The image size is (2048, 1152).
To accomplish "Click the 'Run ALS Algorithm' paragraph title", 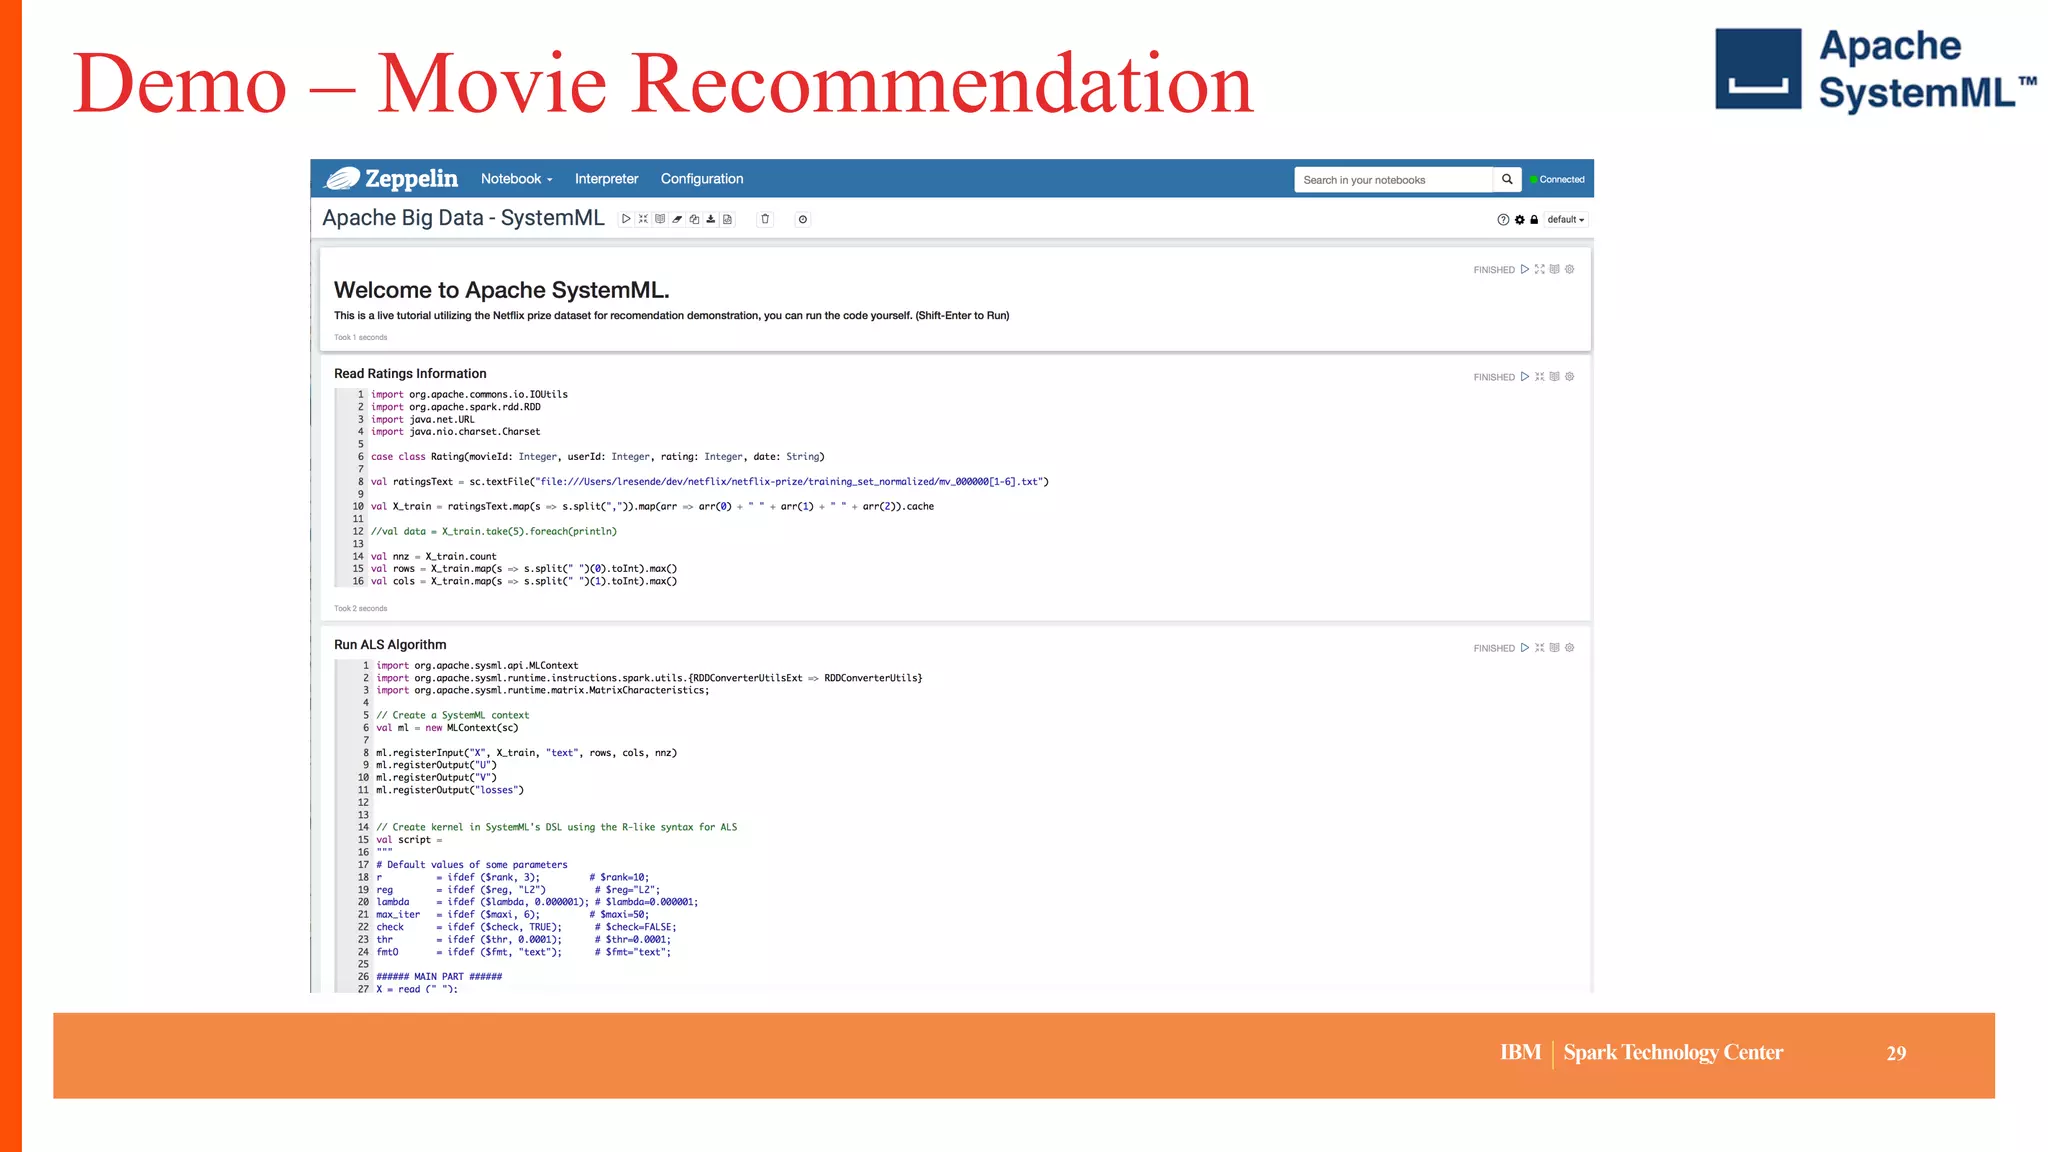I will click(390, 645).
